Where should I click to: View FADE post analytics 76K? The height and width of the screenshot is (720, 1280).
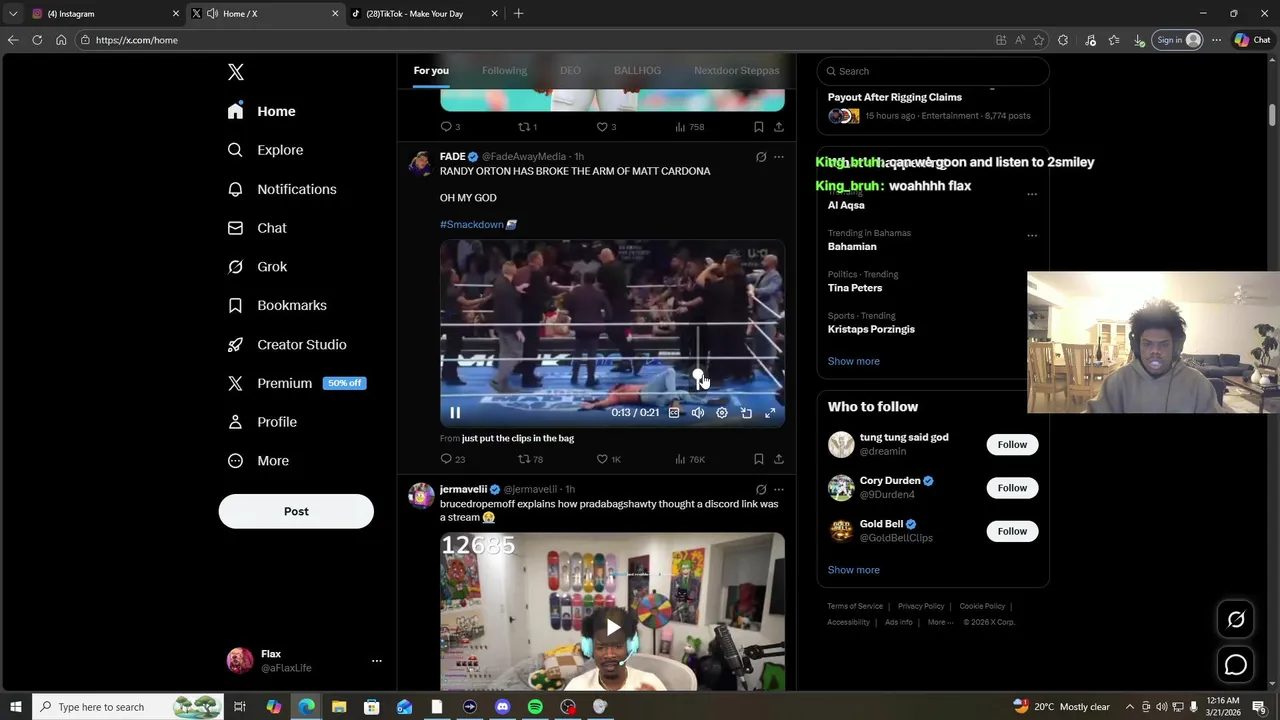(690, 459)
